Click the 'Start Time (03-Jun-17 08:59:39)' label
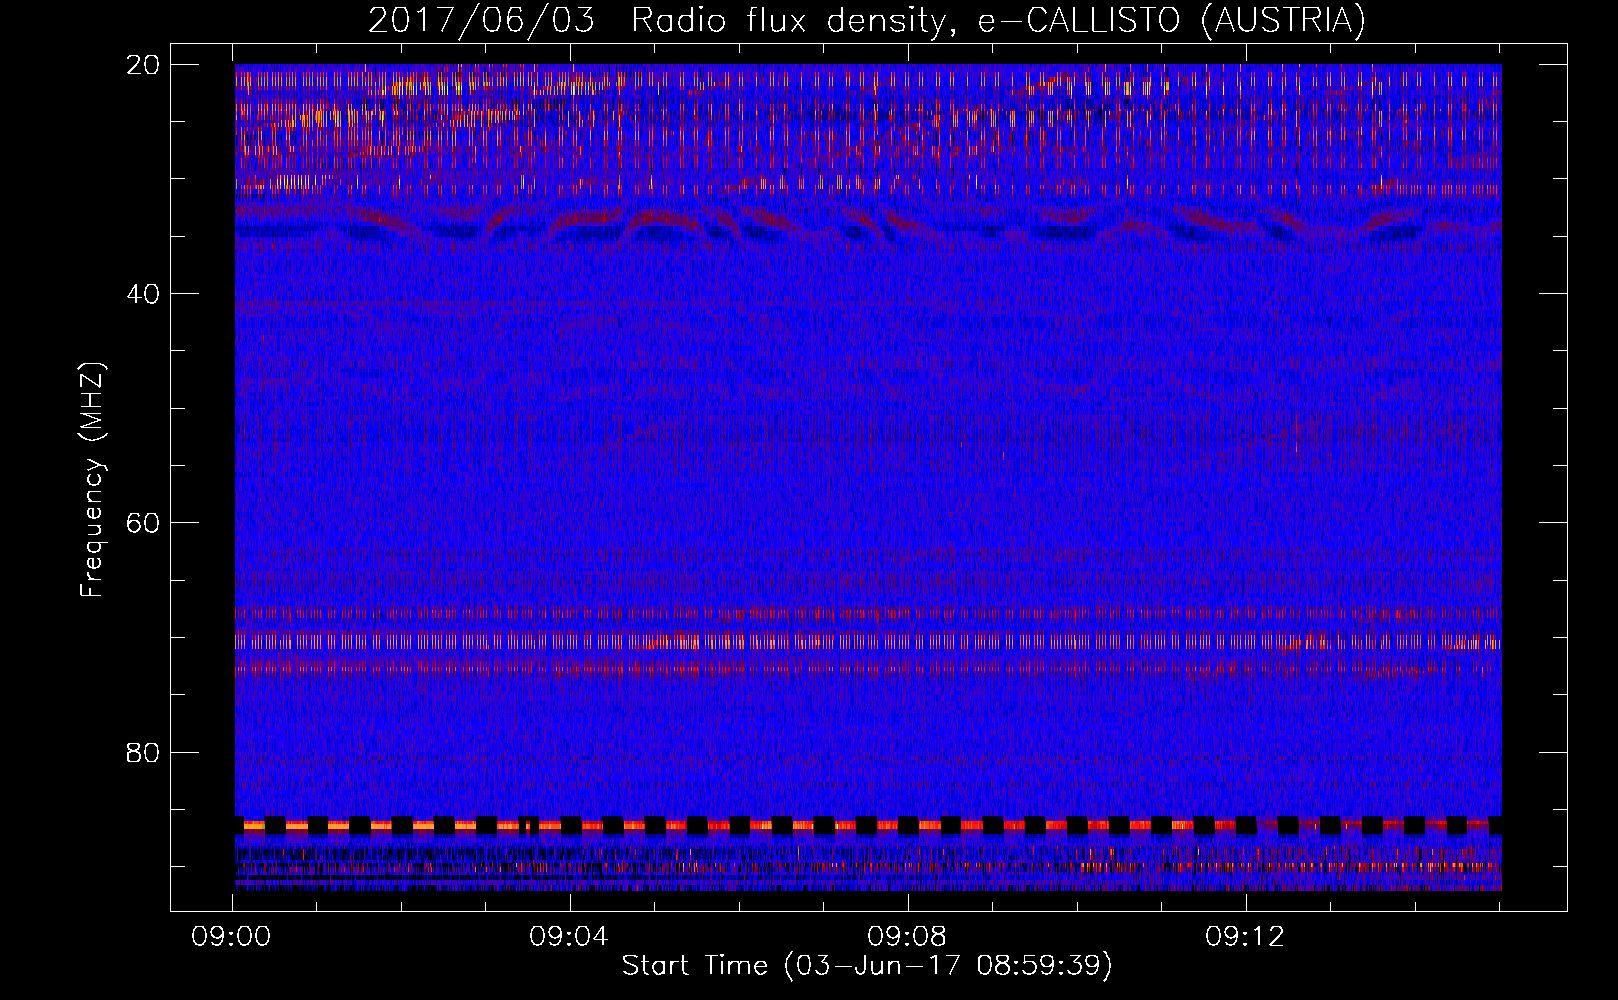This screenshot has height=1000, width=1618. coord(867,966)
